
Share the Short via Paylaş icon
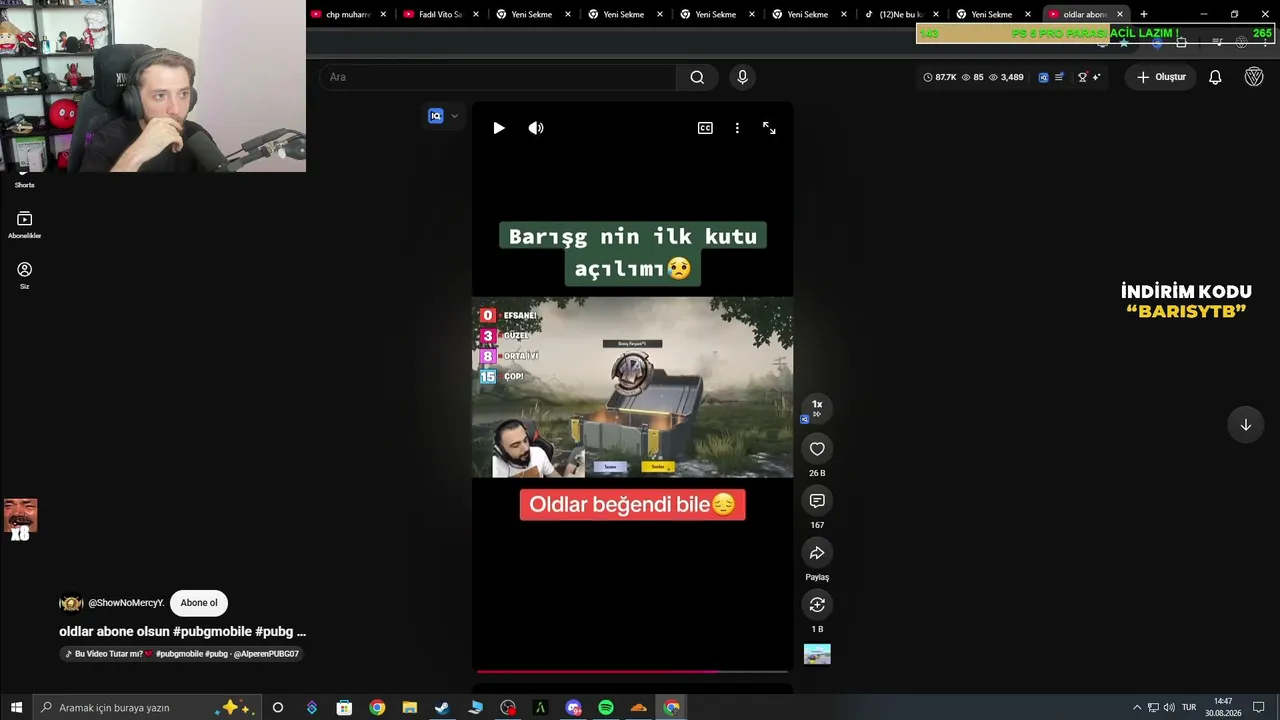[817, 553]
